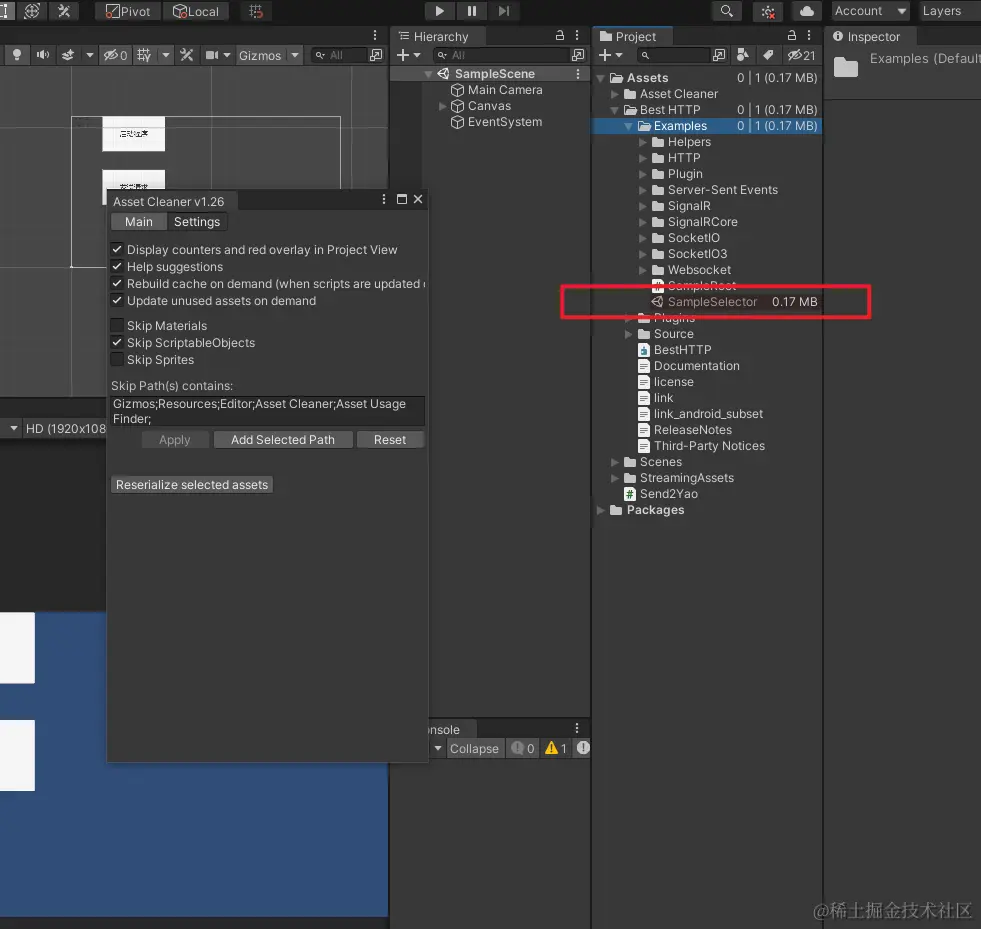This screenshot has height=929, width=981.
Task: Expand the Canvas object
Action: point(442,106)
